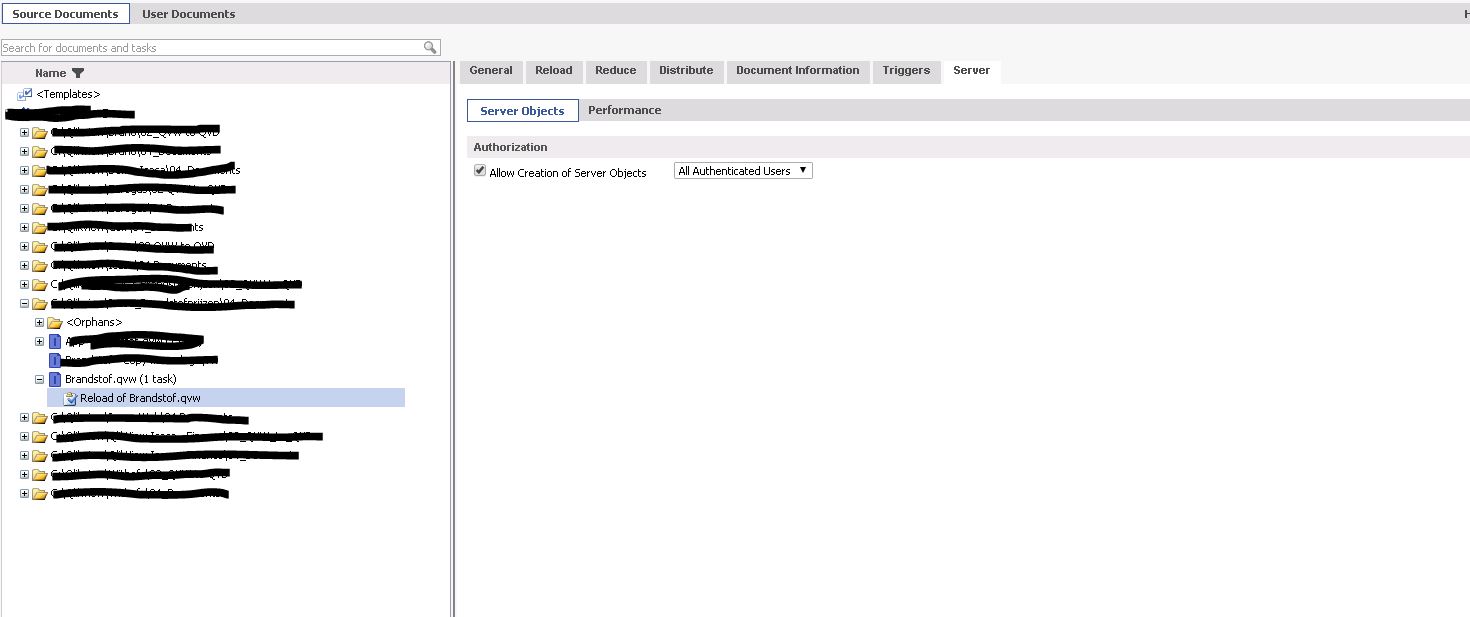Image resolution: width=1470 pixels, height=617 pixels.
Task: Select the Server tab
Action: tap(972, 71)
